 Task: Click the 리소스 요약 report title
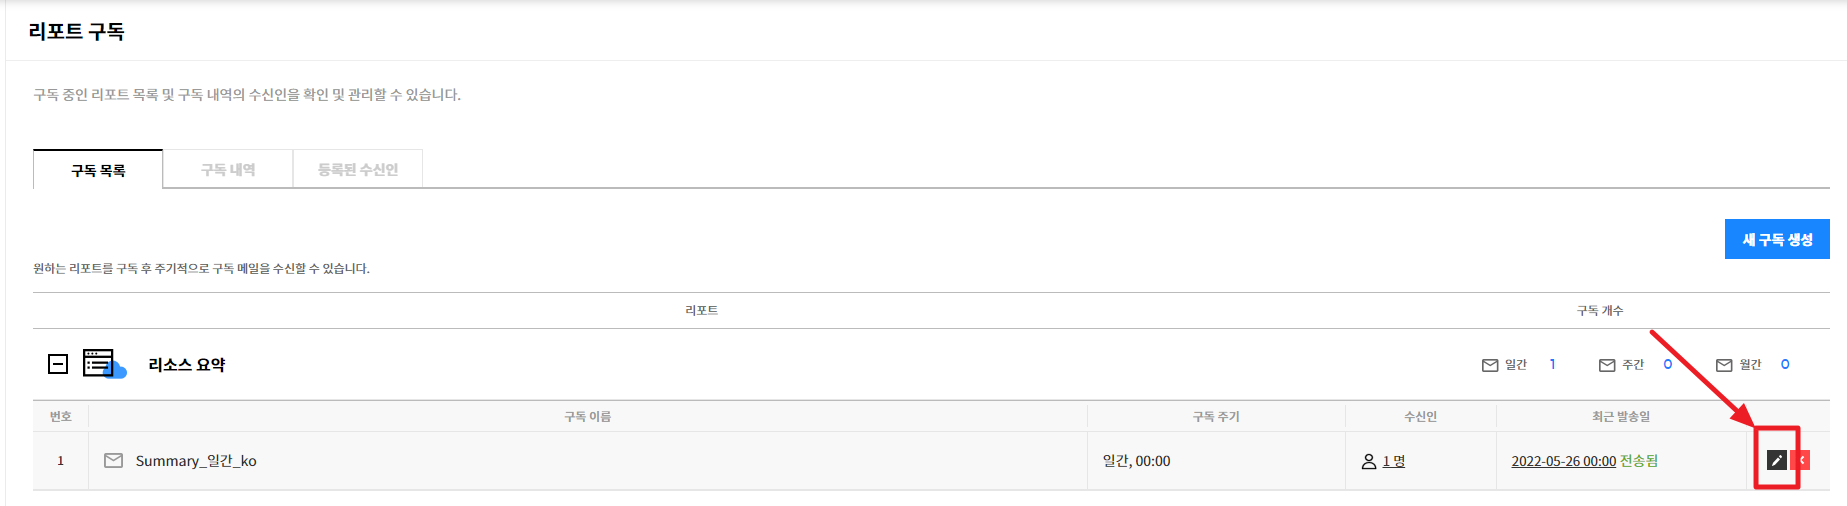pos(187,365)
